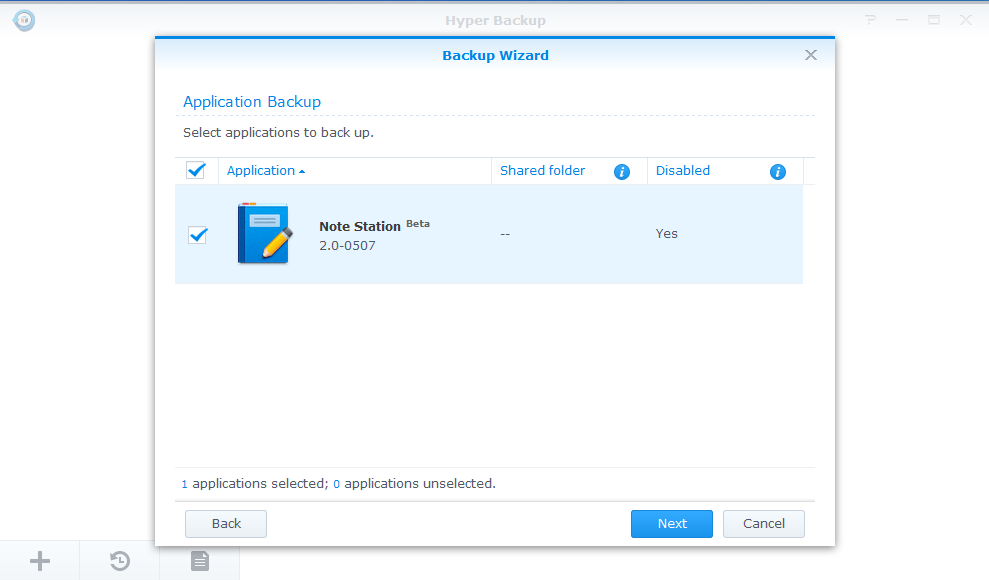Open the log document icon in bottom toolbar
989x580 pixels.
200,560
